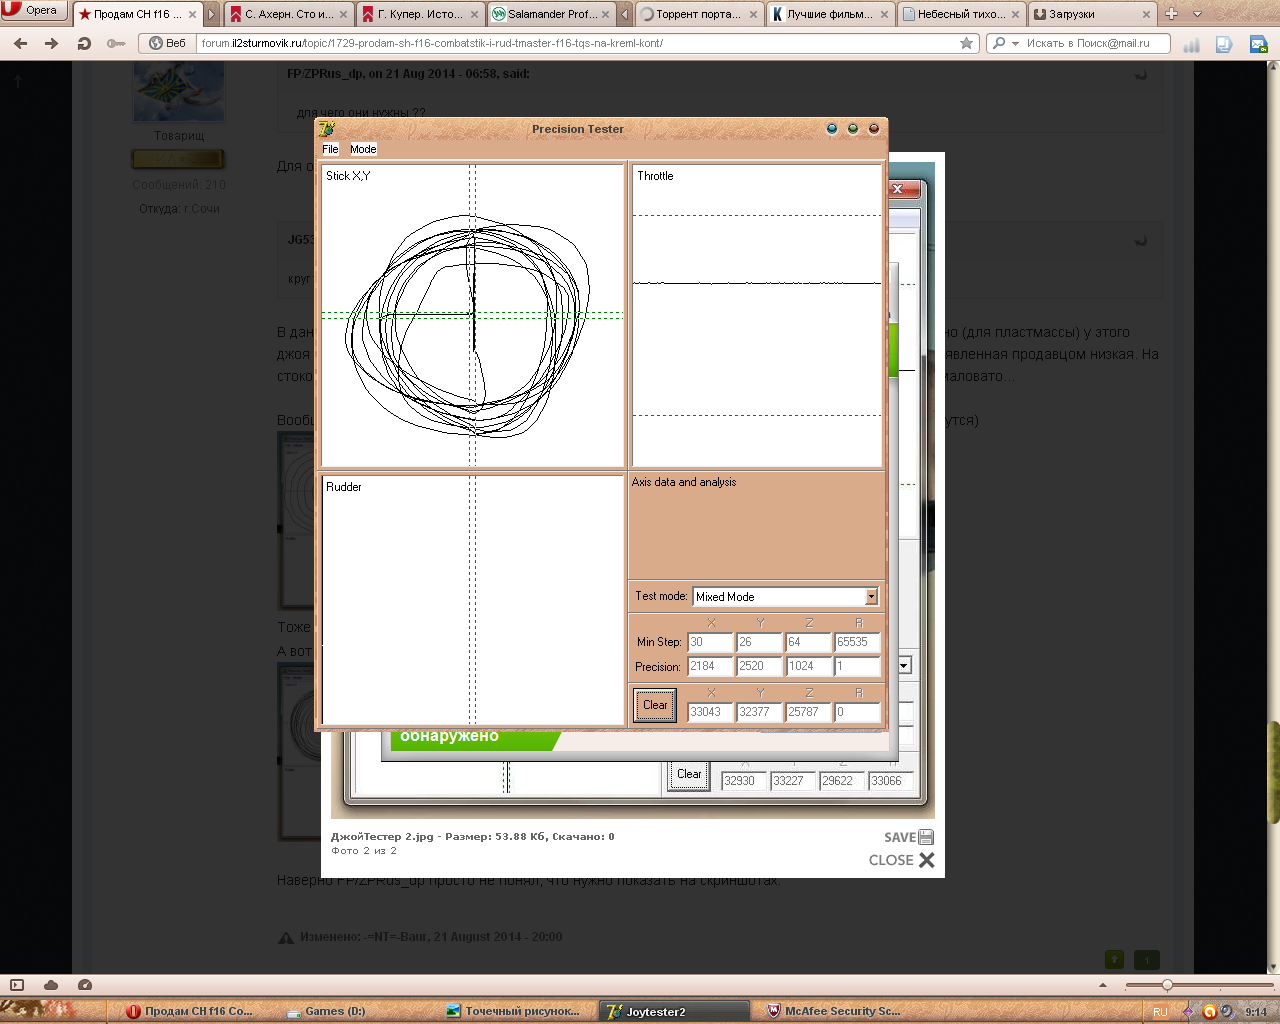Click the Min Step X value field

click(x=709, y=642)
